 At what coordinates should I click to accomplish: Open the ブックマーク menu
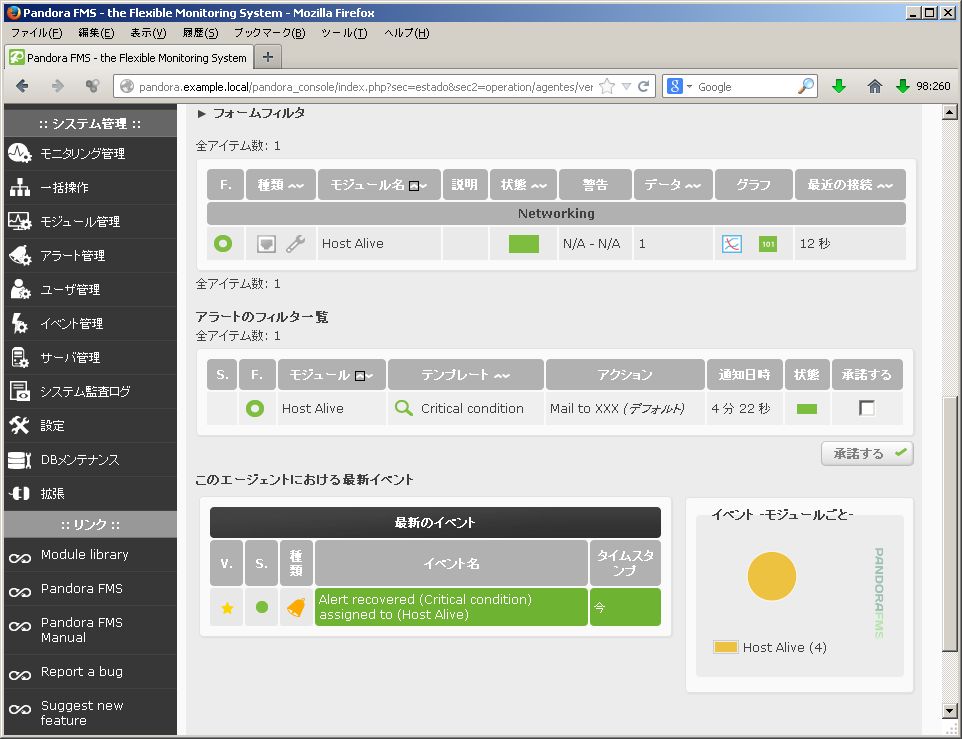269,33
